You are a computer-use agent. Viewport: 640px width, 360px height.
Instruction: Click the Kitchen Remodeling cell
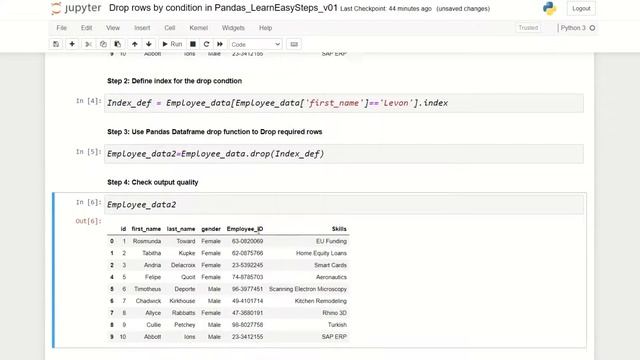point(321,301)
